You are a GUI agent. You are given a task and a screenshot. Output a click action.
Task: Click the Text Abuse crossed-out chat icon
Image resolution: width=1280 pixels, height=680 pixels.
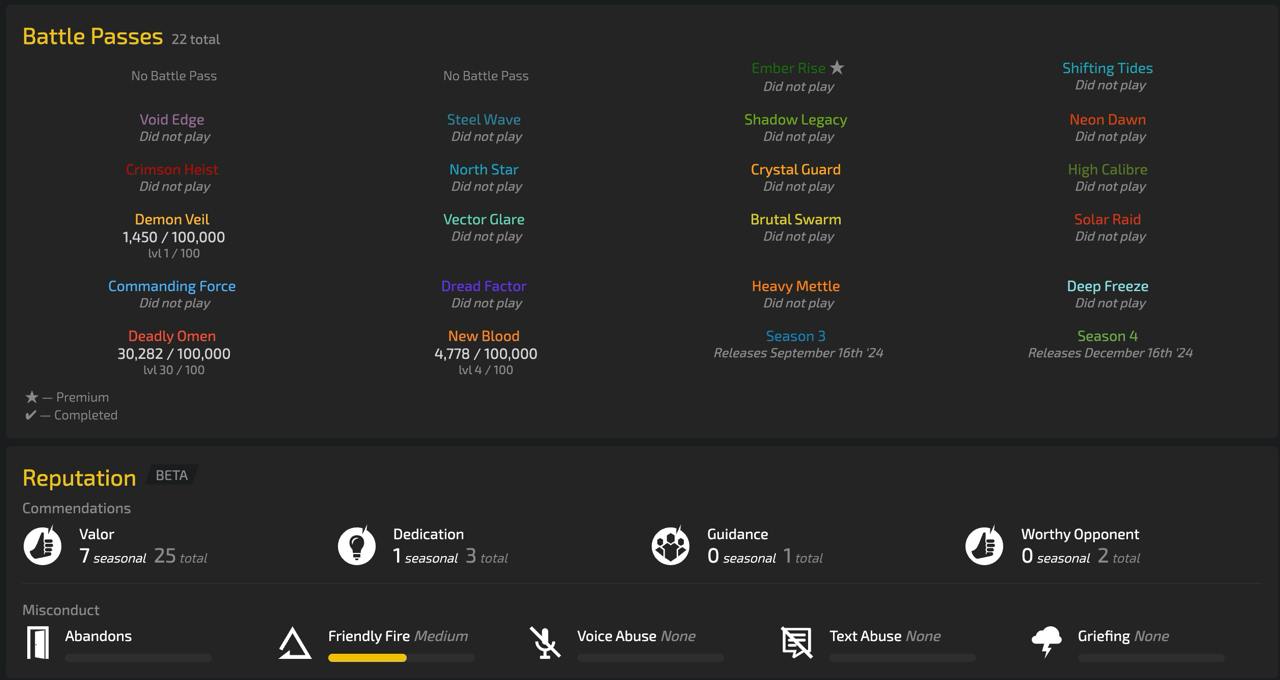(x=796, y=643)
